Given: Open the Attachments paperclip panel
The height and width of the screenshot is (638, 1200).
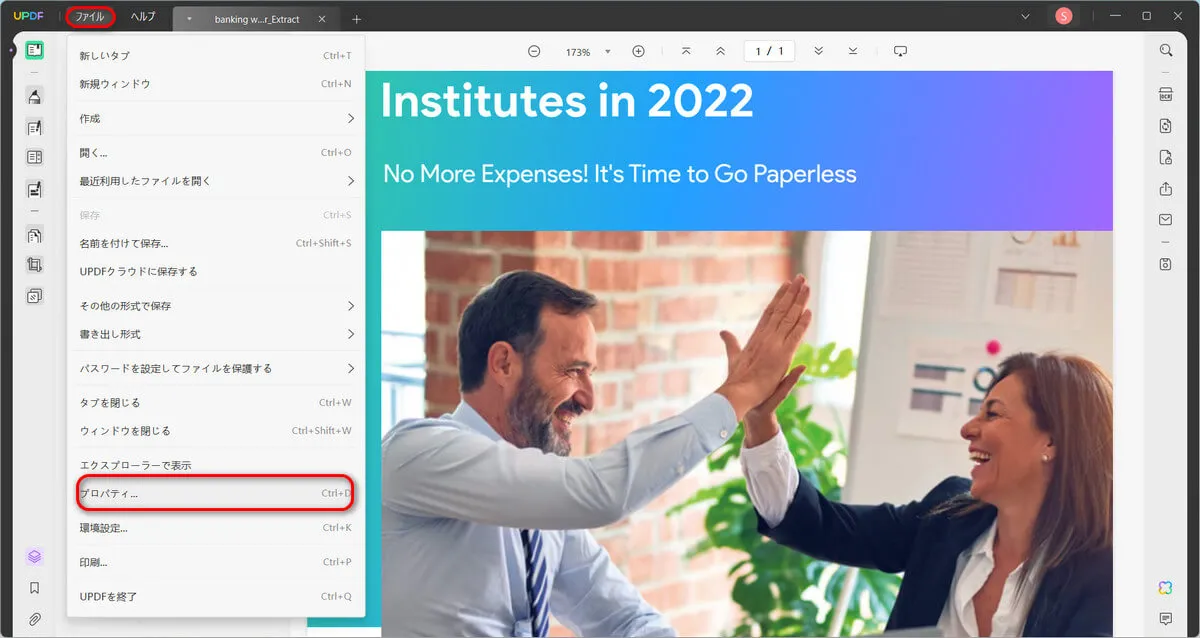Looking at the screenshot, I should 35,619.
